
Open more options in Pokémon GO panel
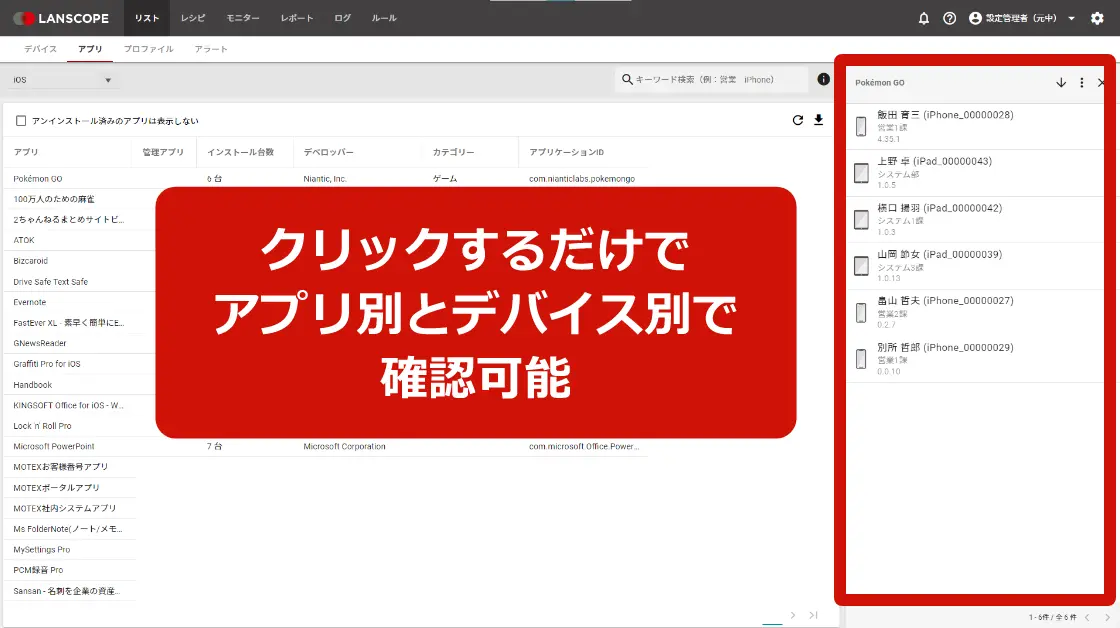1081,83
